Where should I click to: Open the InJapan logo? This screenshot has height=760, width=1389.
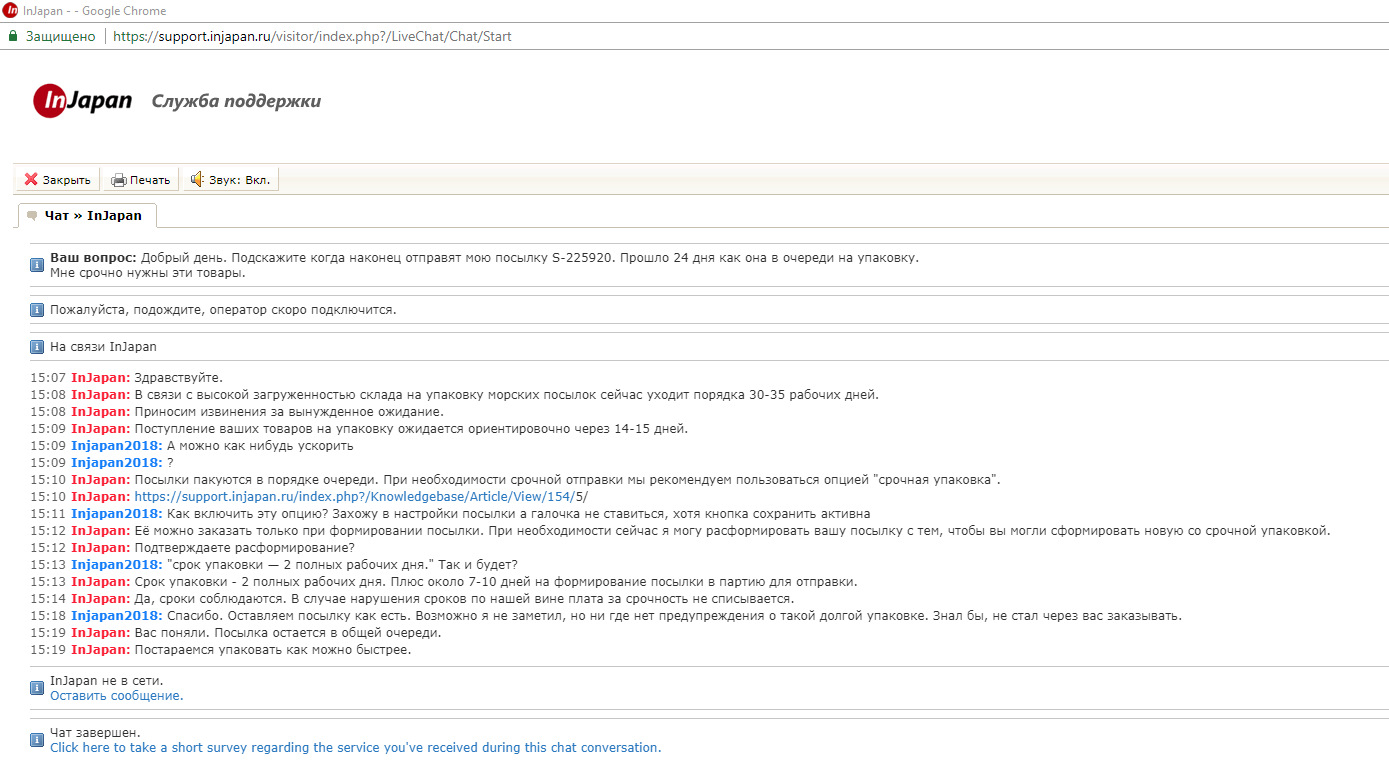83,101
